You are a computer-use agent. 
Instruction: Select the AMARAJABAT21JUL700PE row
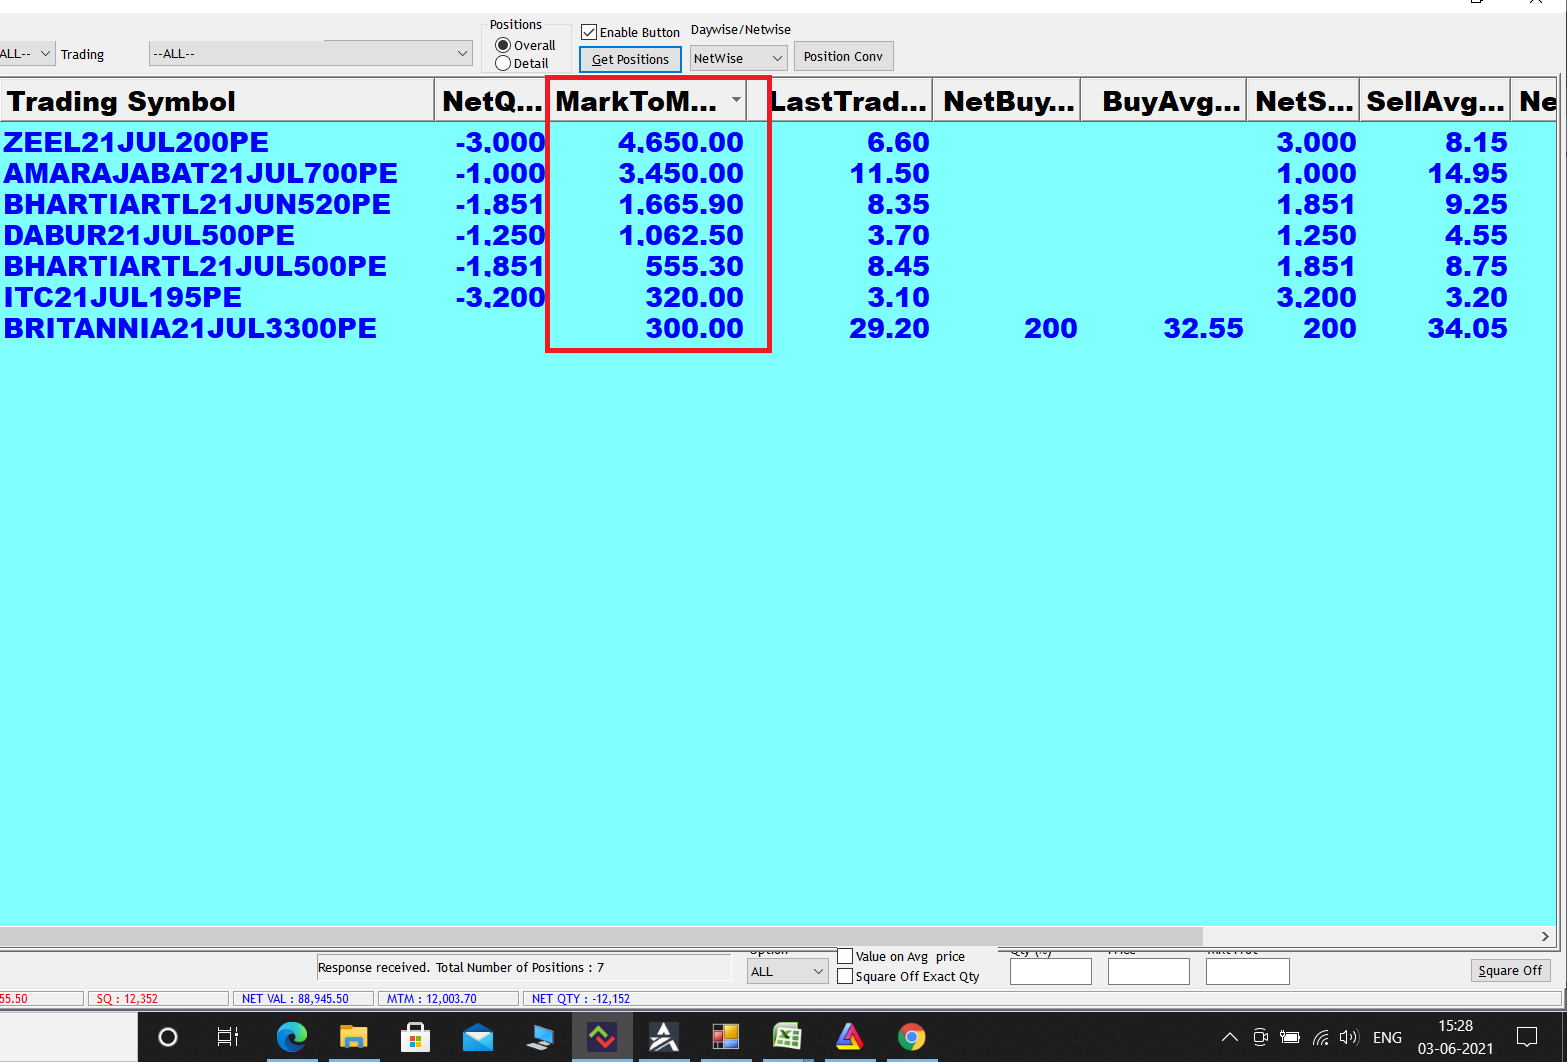778,173
